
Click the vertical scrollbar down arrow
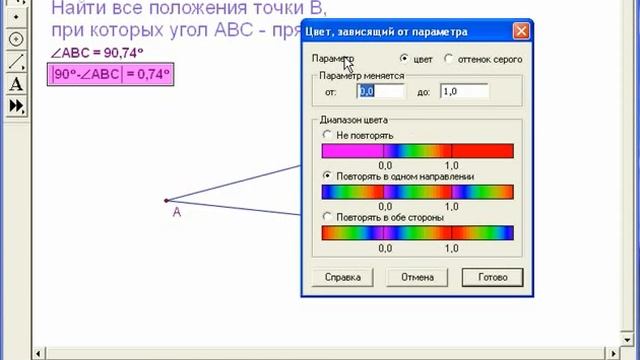[627, 340]
